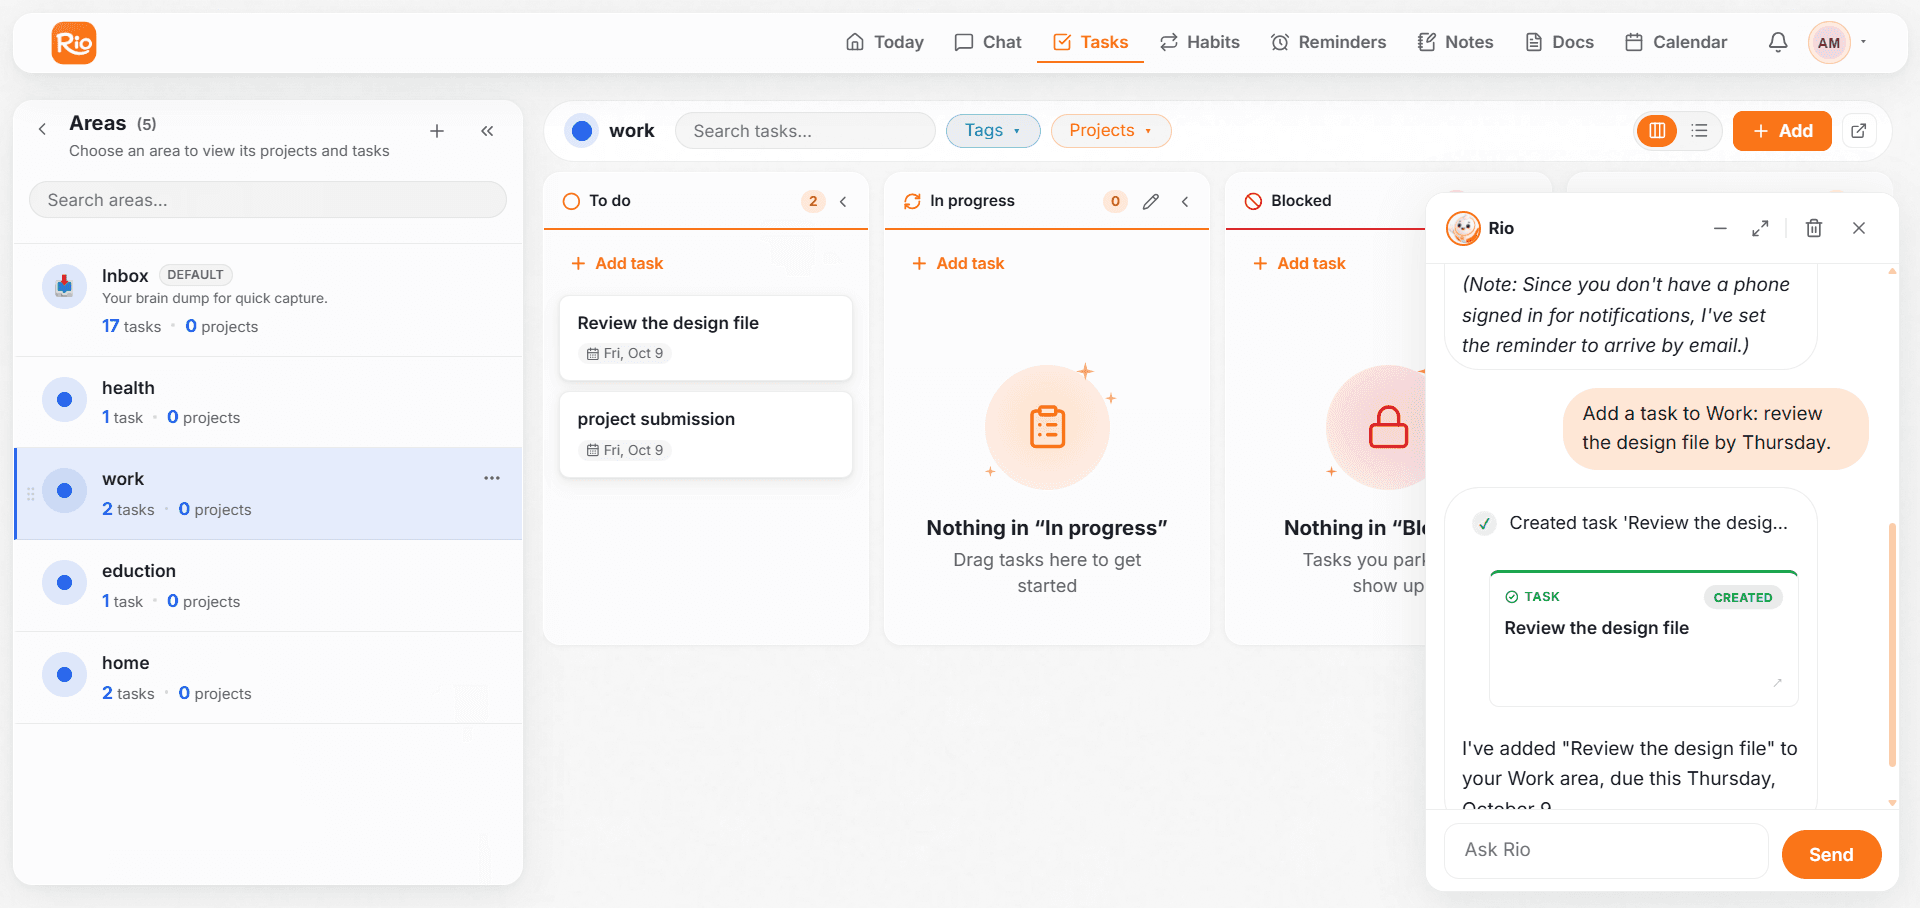1920x908 pixels.
Task: Add task in the To do column
Action: [x=617, y=263]
